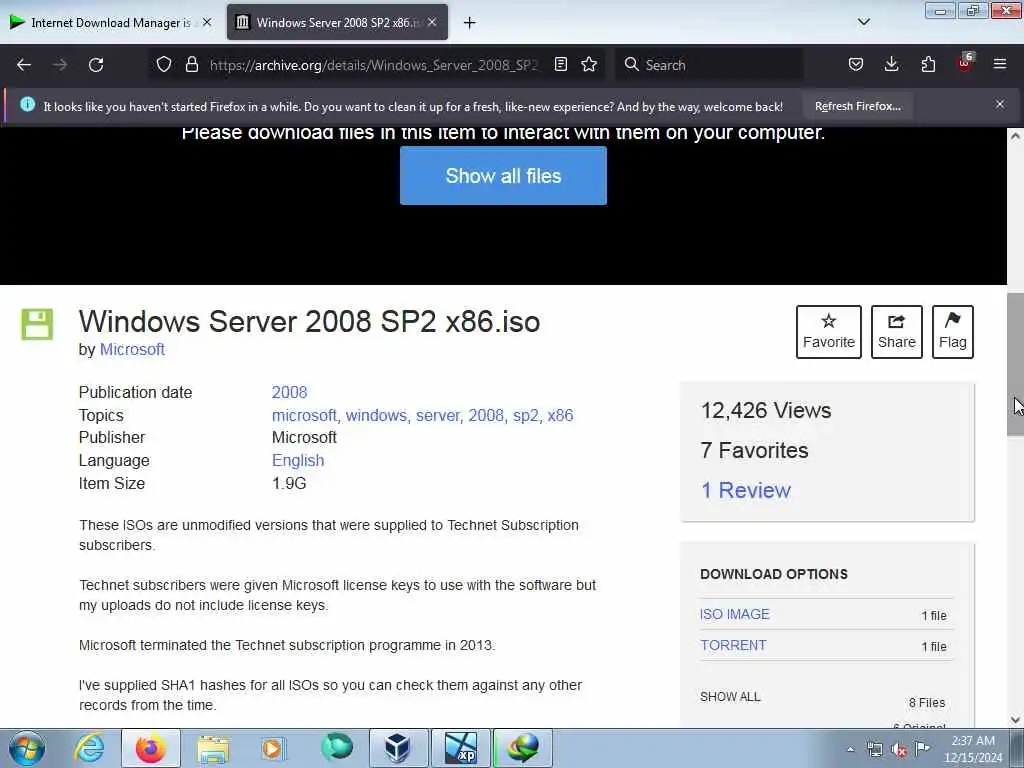Viewport: 1024px width, 768px height.
Task: Open the extensions puzzle menu
Action: [928, 64]
